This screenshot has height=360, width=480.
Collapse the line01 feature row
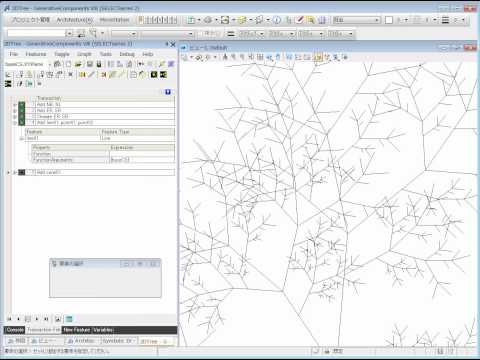pos(22,138)
